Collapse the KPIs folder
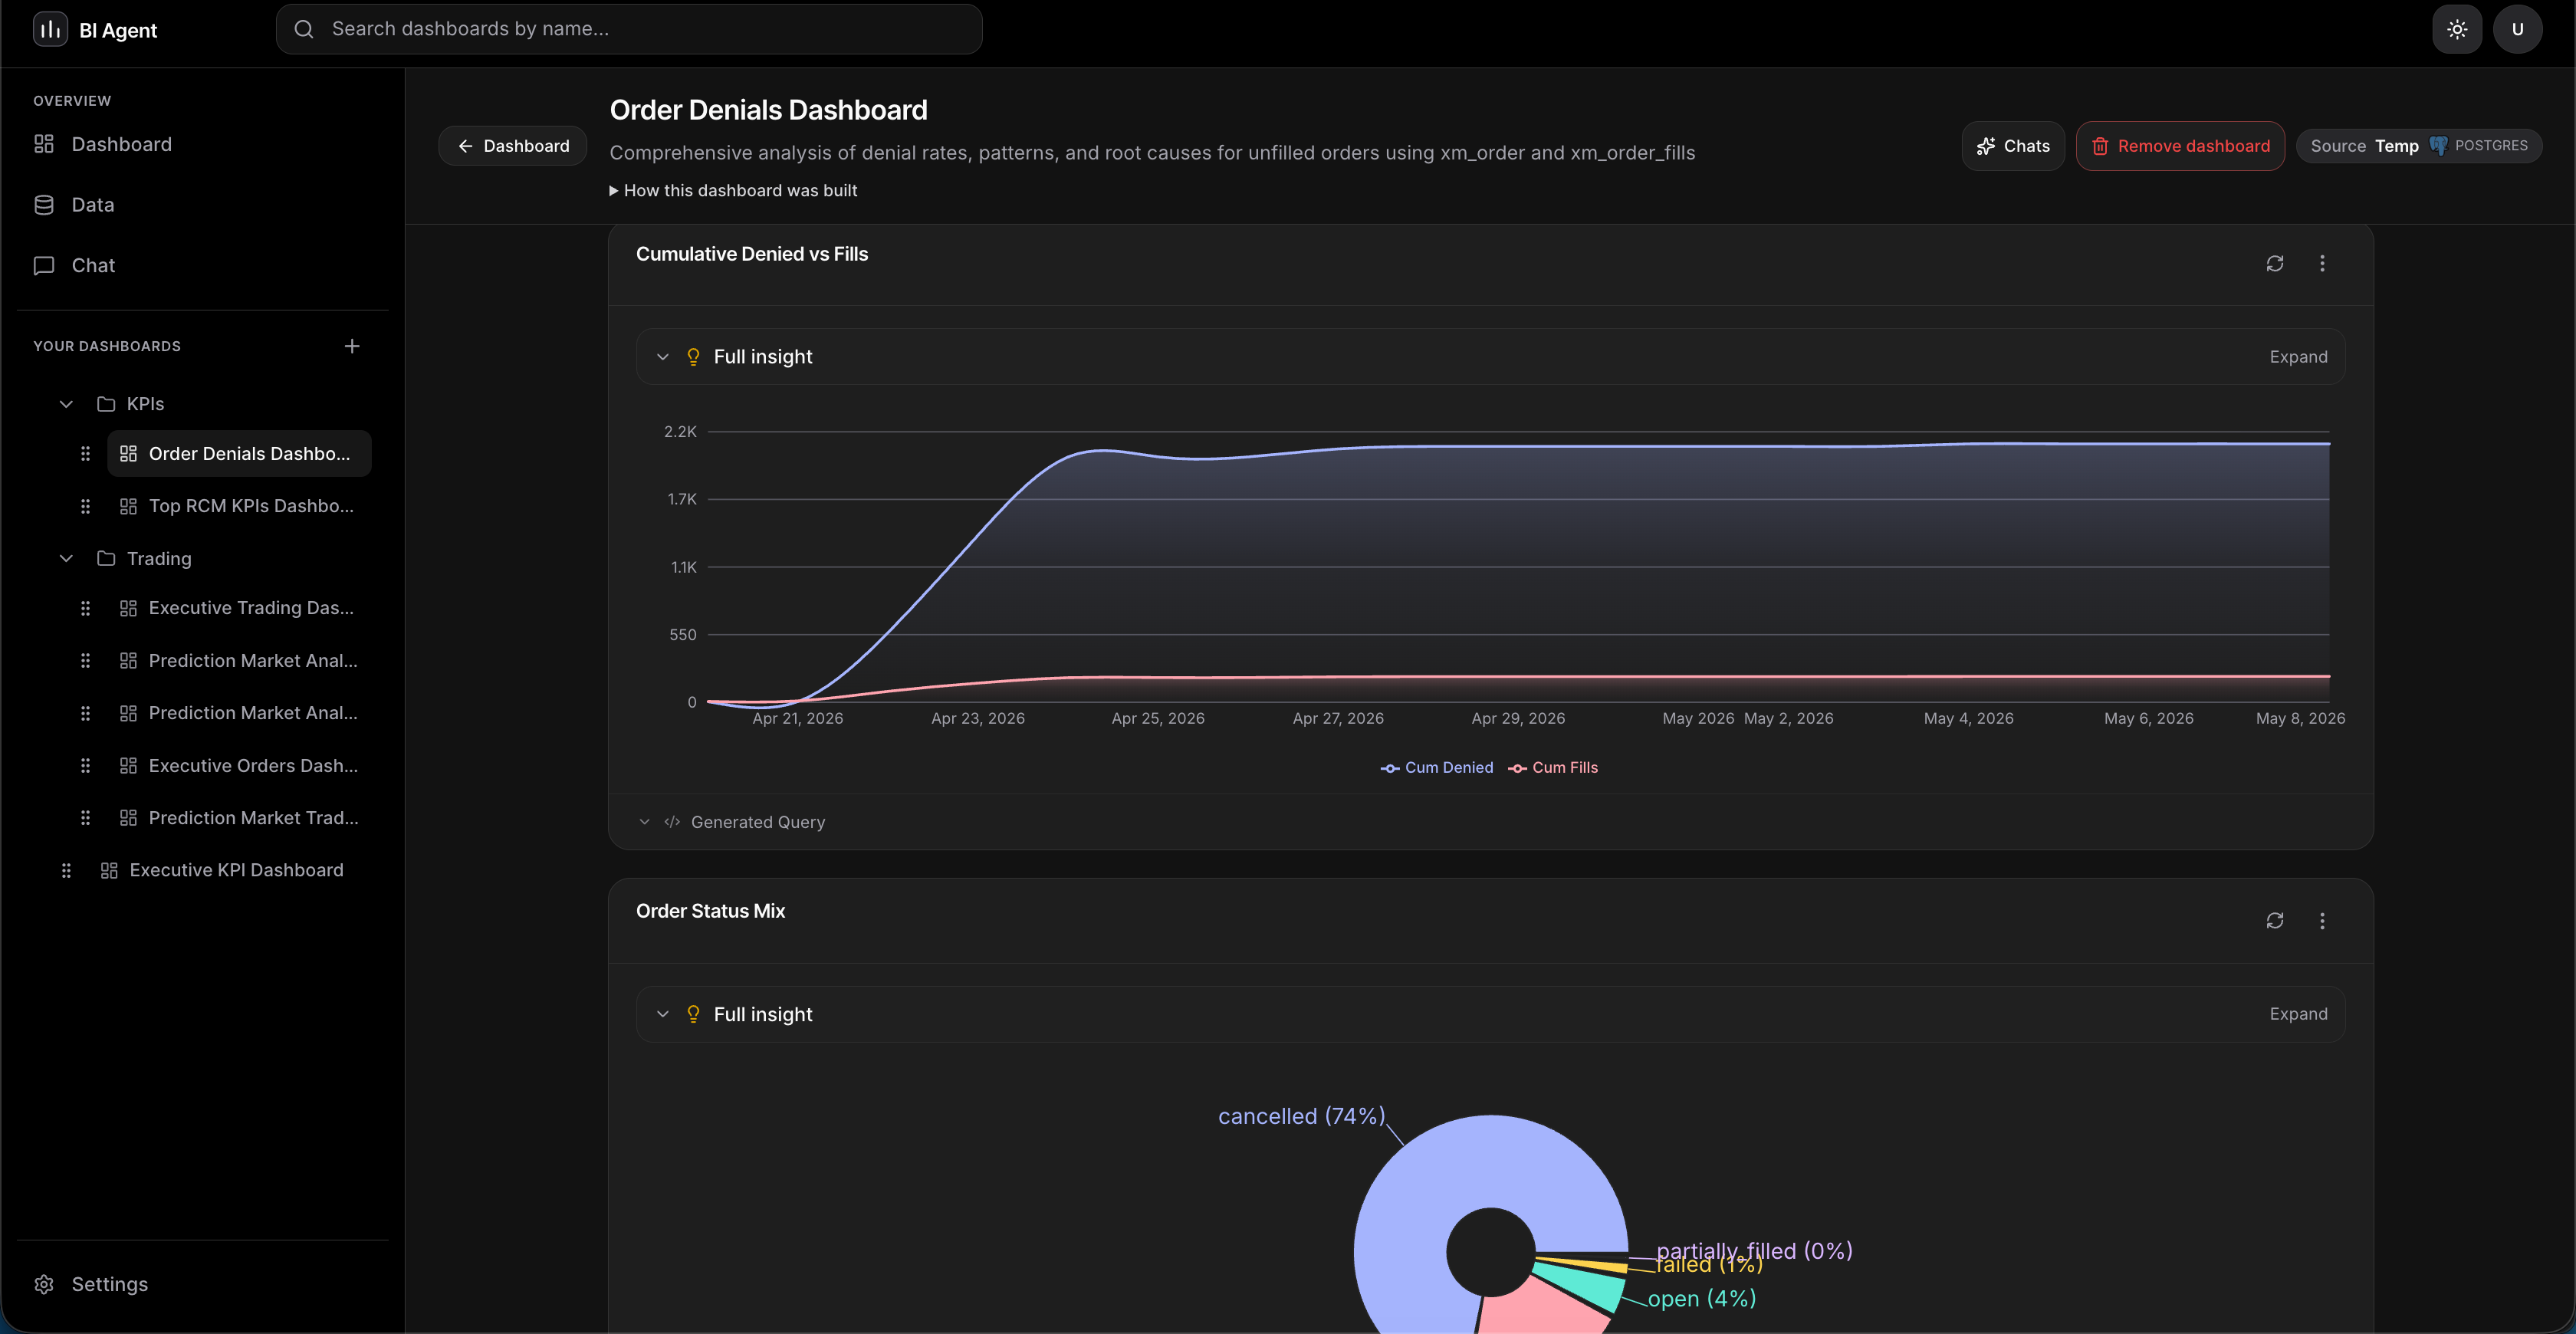The width and height of the screenshot is (2576, 1334). 66,404
